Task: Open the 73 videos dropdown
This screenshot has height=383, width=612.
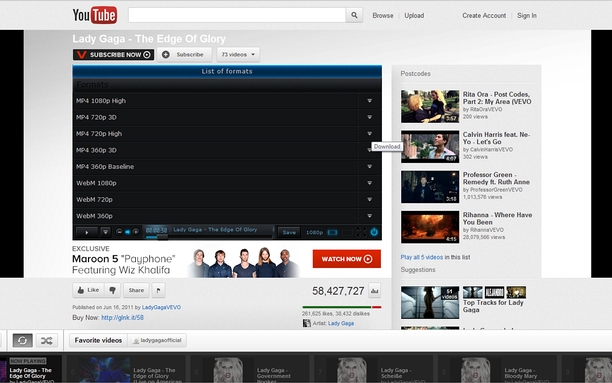Action: (x=238, y=55)
